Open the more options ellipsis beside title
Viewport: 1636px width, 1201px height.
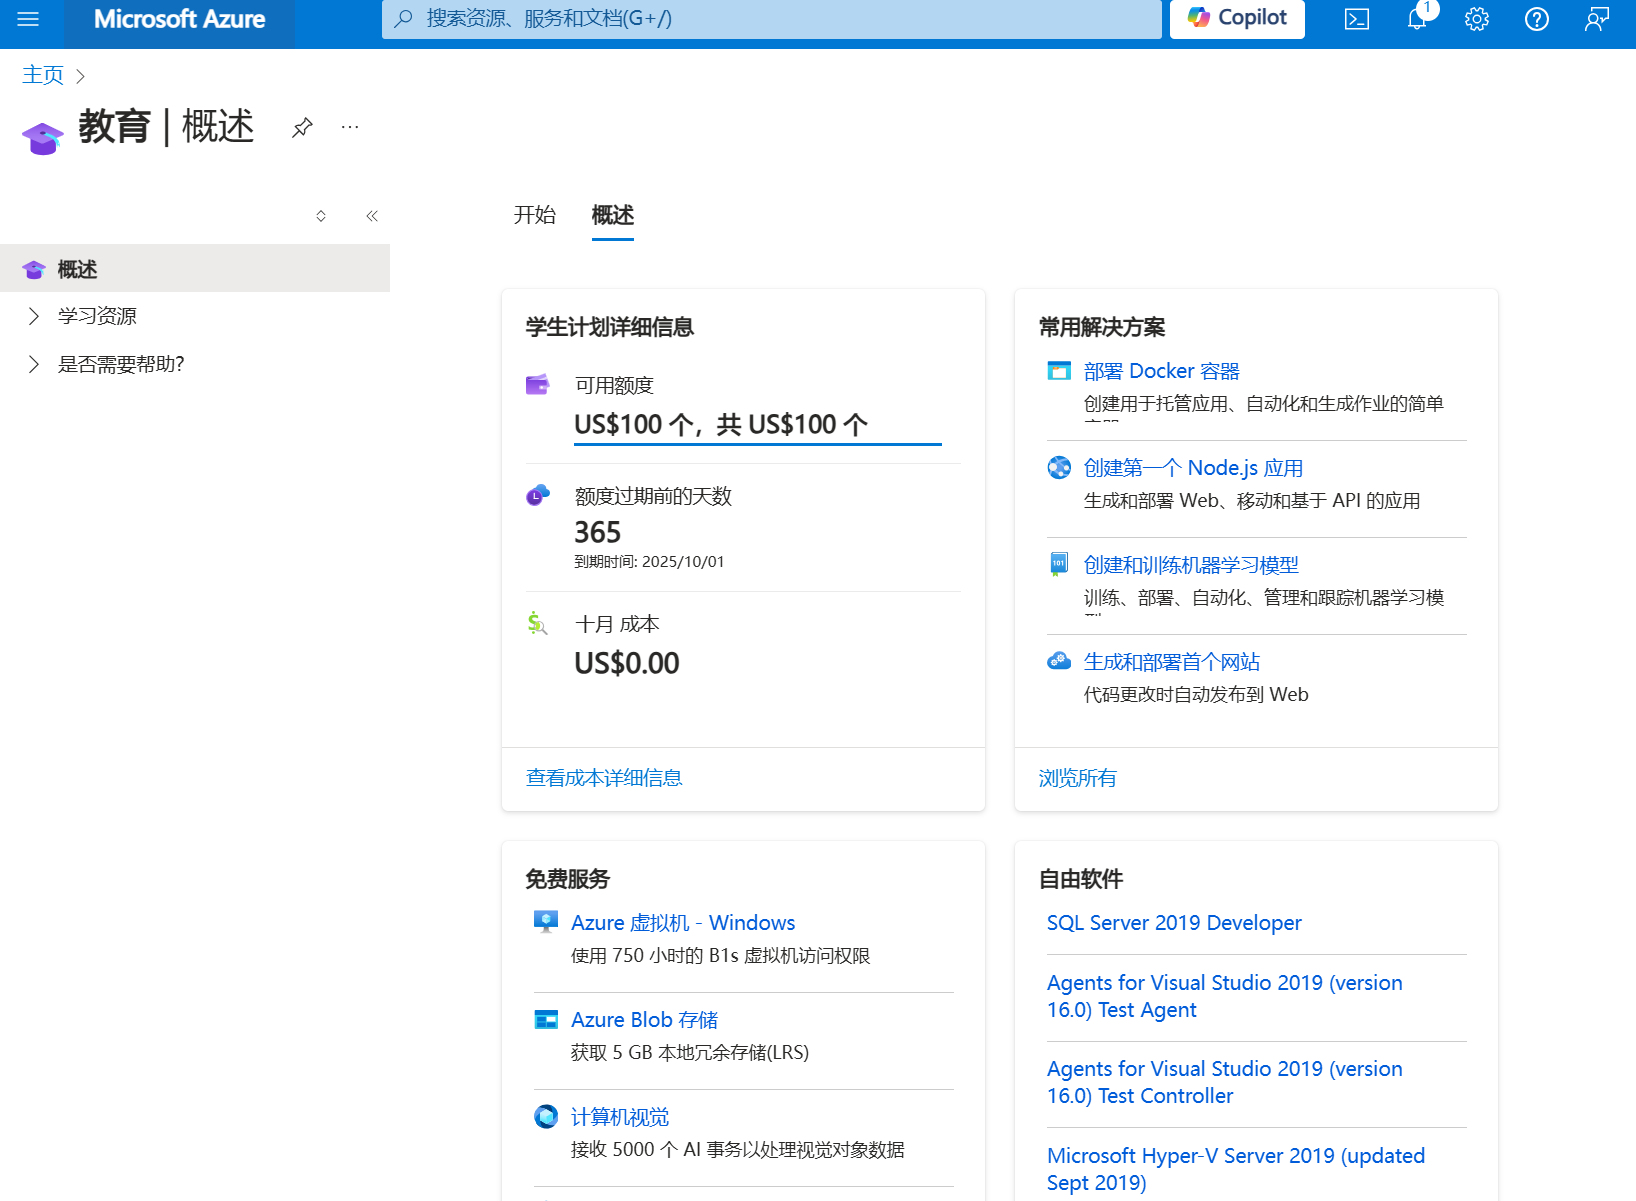(349, 127)
